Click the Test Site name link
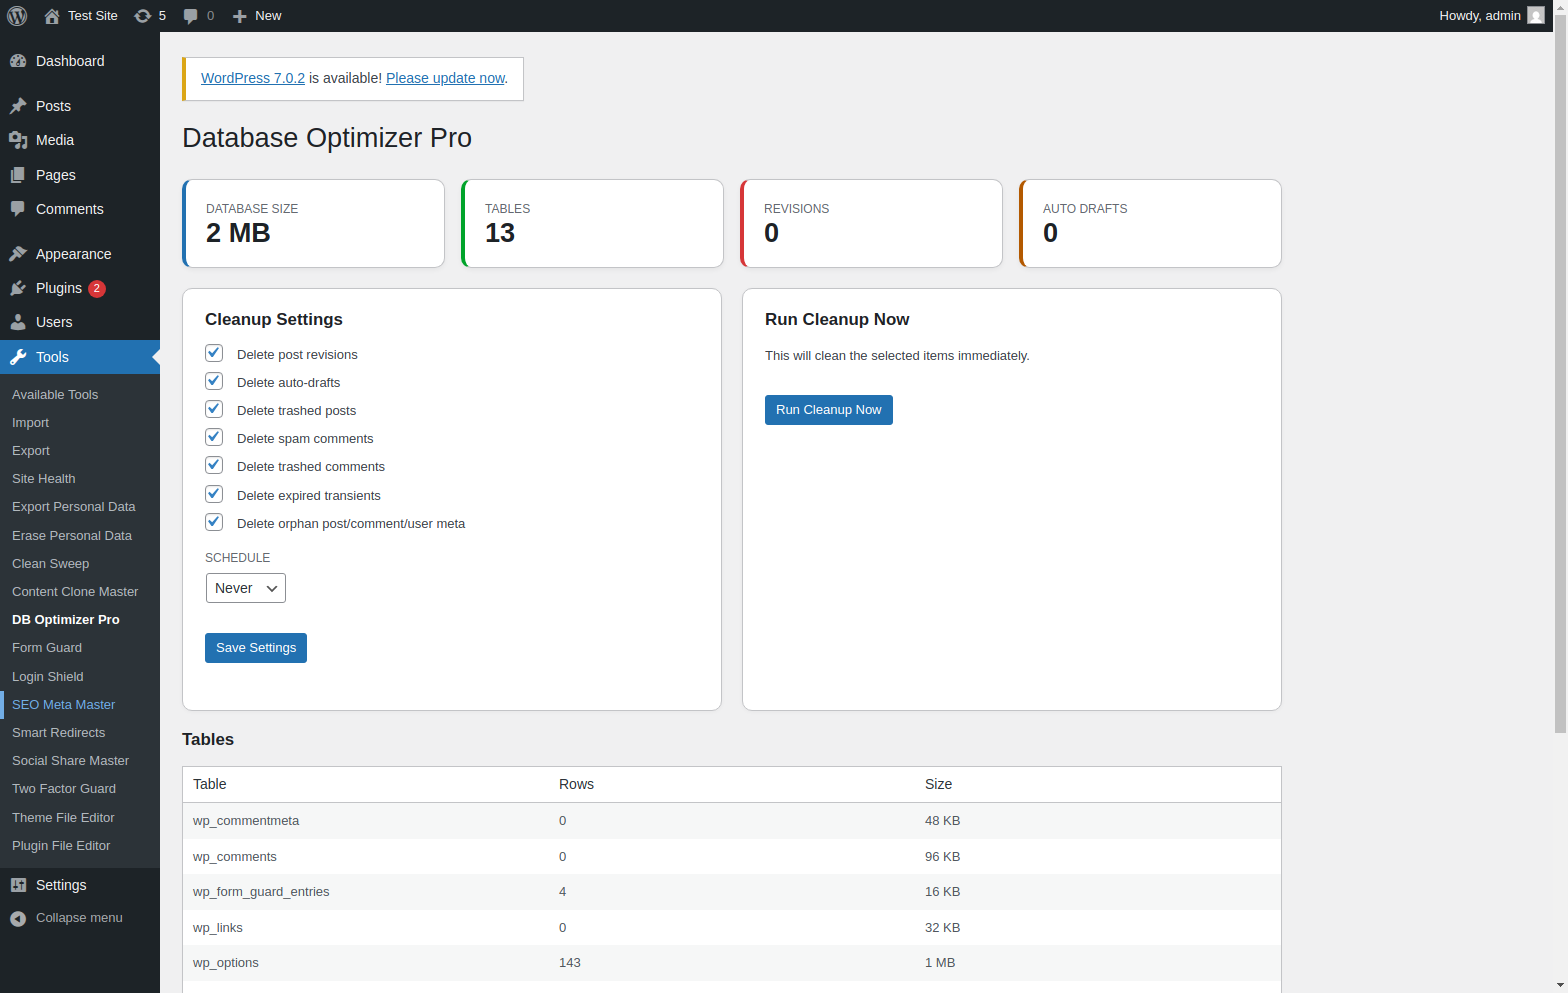The width and height of the screenshot is (1568, 993). (93, 16)
